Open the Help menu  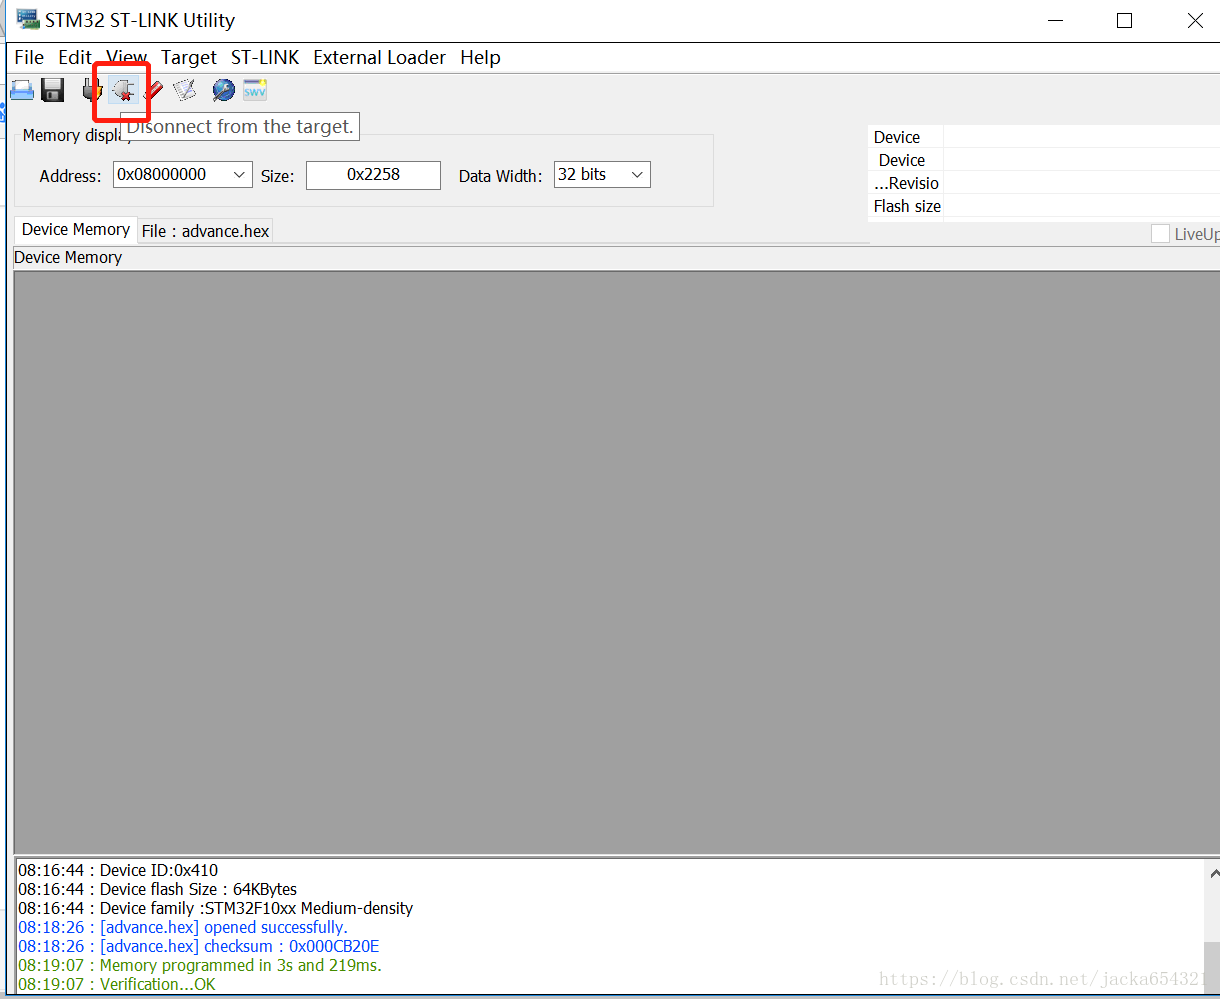click(x=480, y=57)
